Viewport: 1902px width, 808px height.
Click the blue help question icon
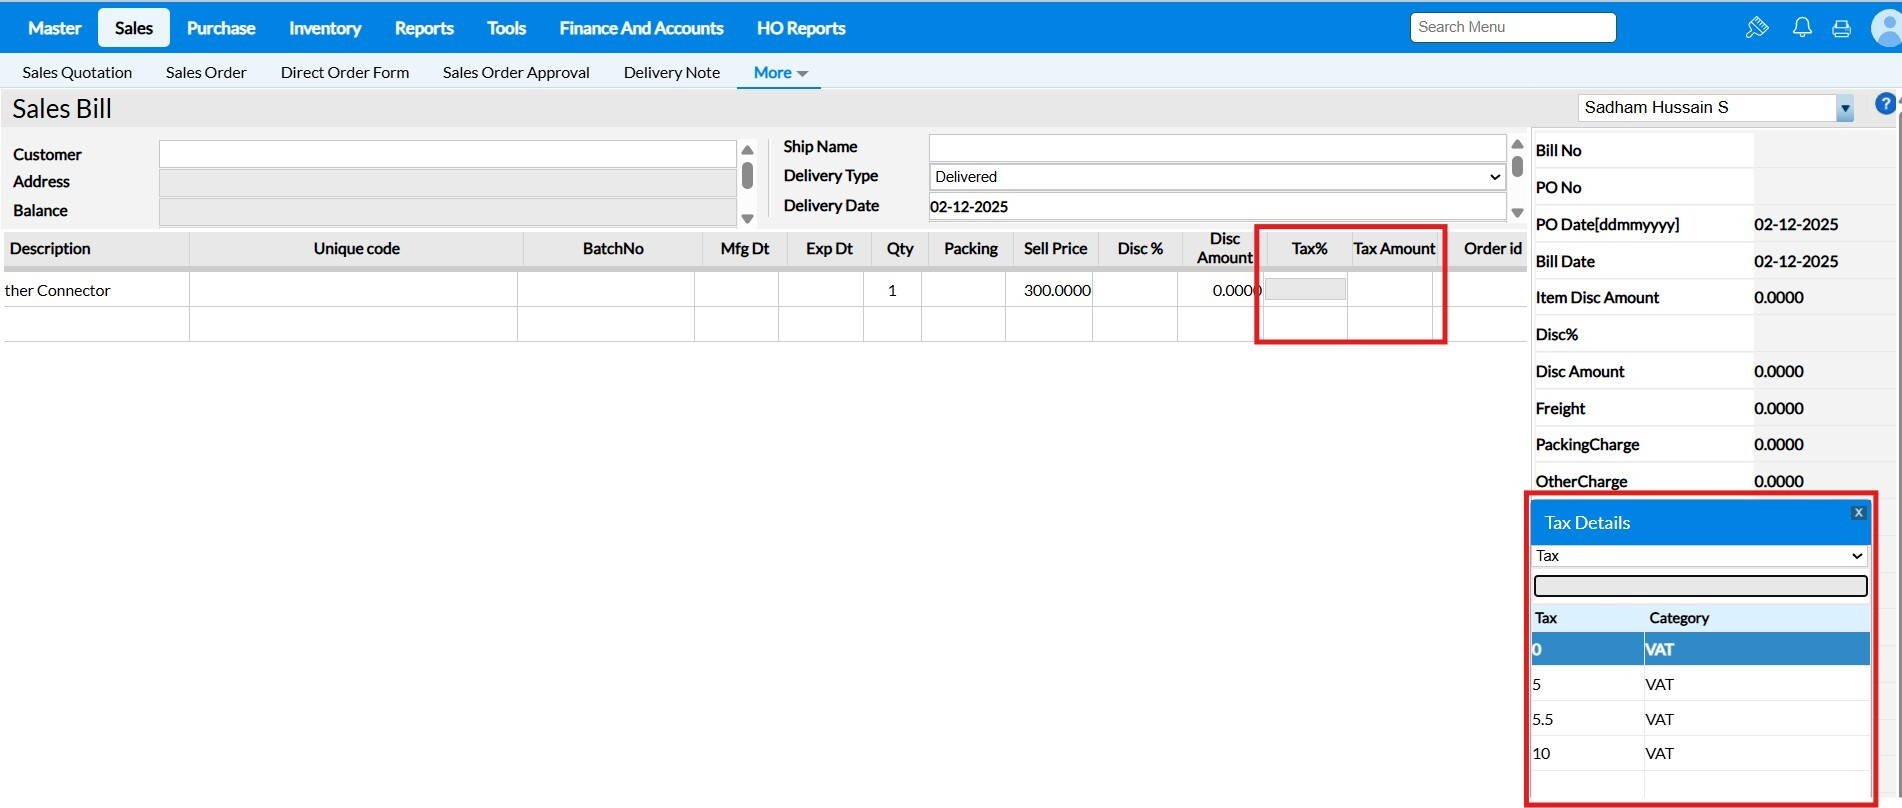coord(1885,104)
